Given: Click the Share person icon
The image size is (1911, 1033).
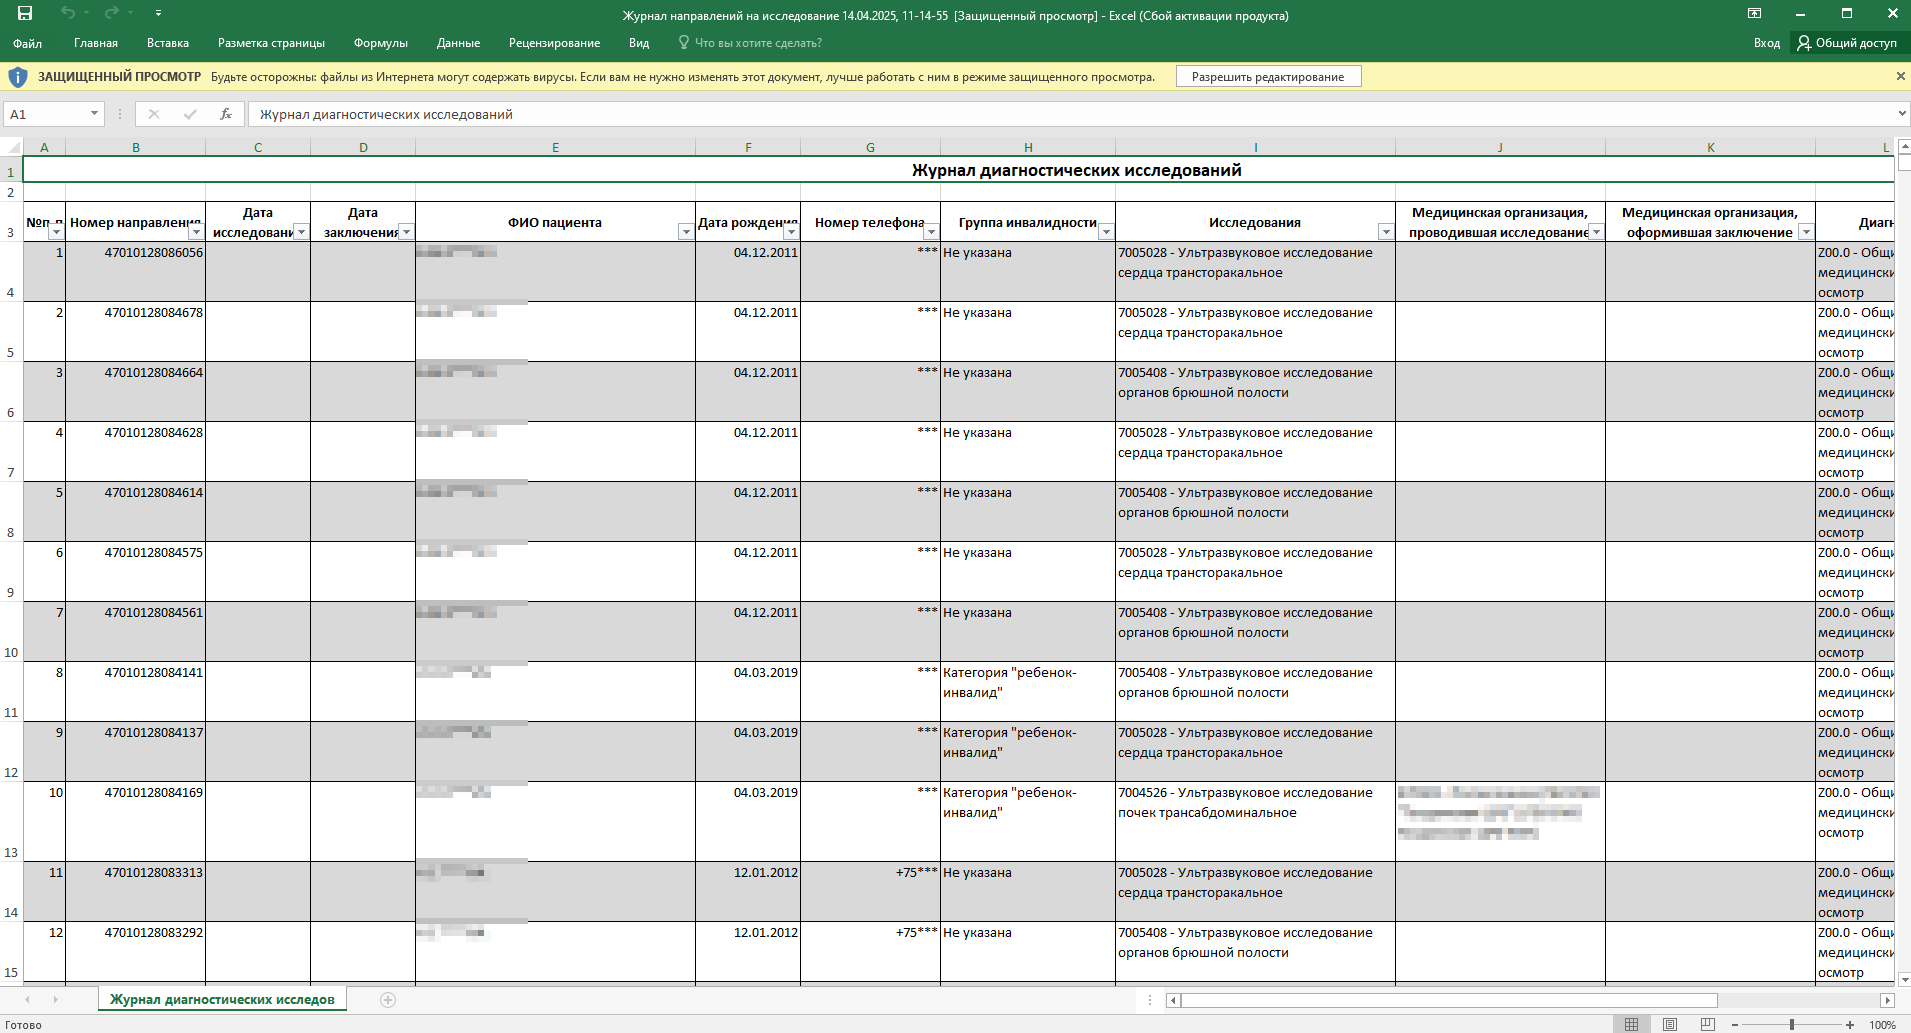Looking at the screenshot, I should coord(1804,43).
